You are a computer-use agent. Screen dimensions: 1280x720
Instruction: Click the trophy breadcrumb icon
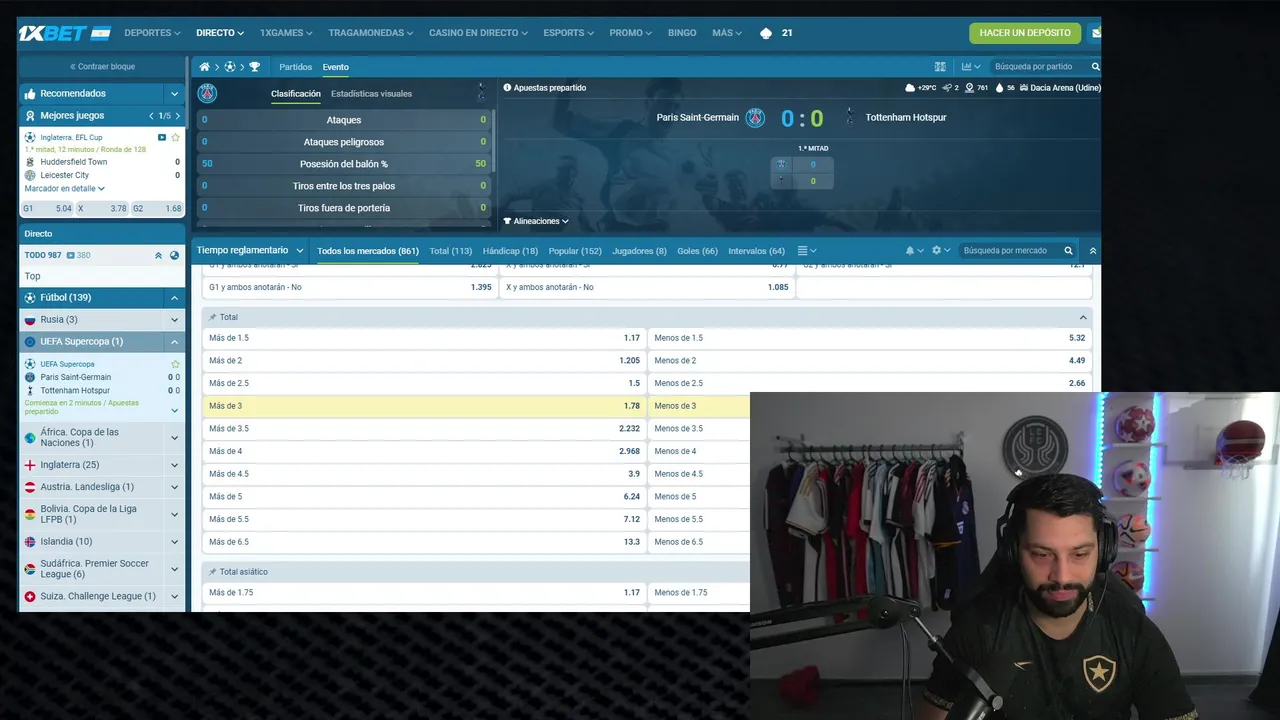pos(254,67)
